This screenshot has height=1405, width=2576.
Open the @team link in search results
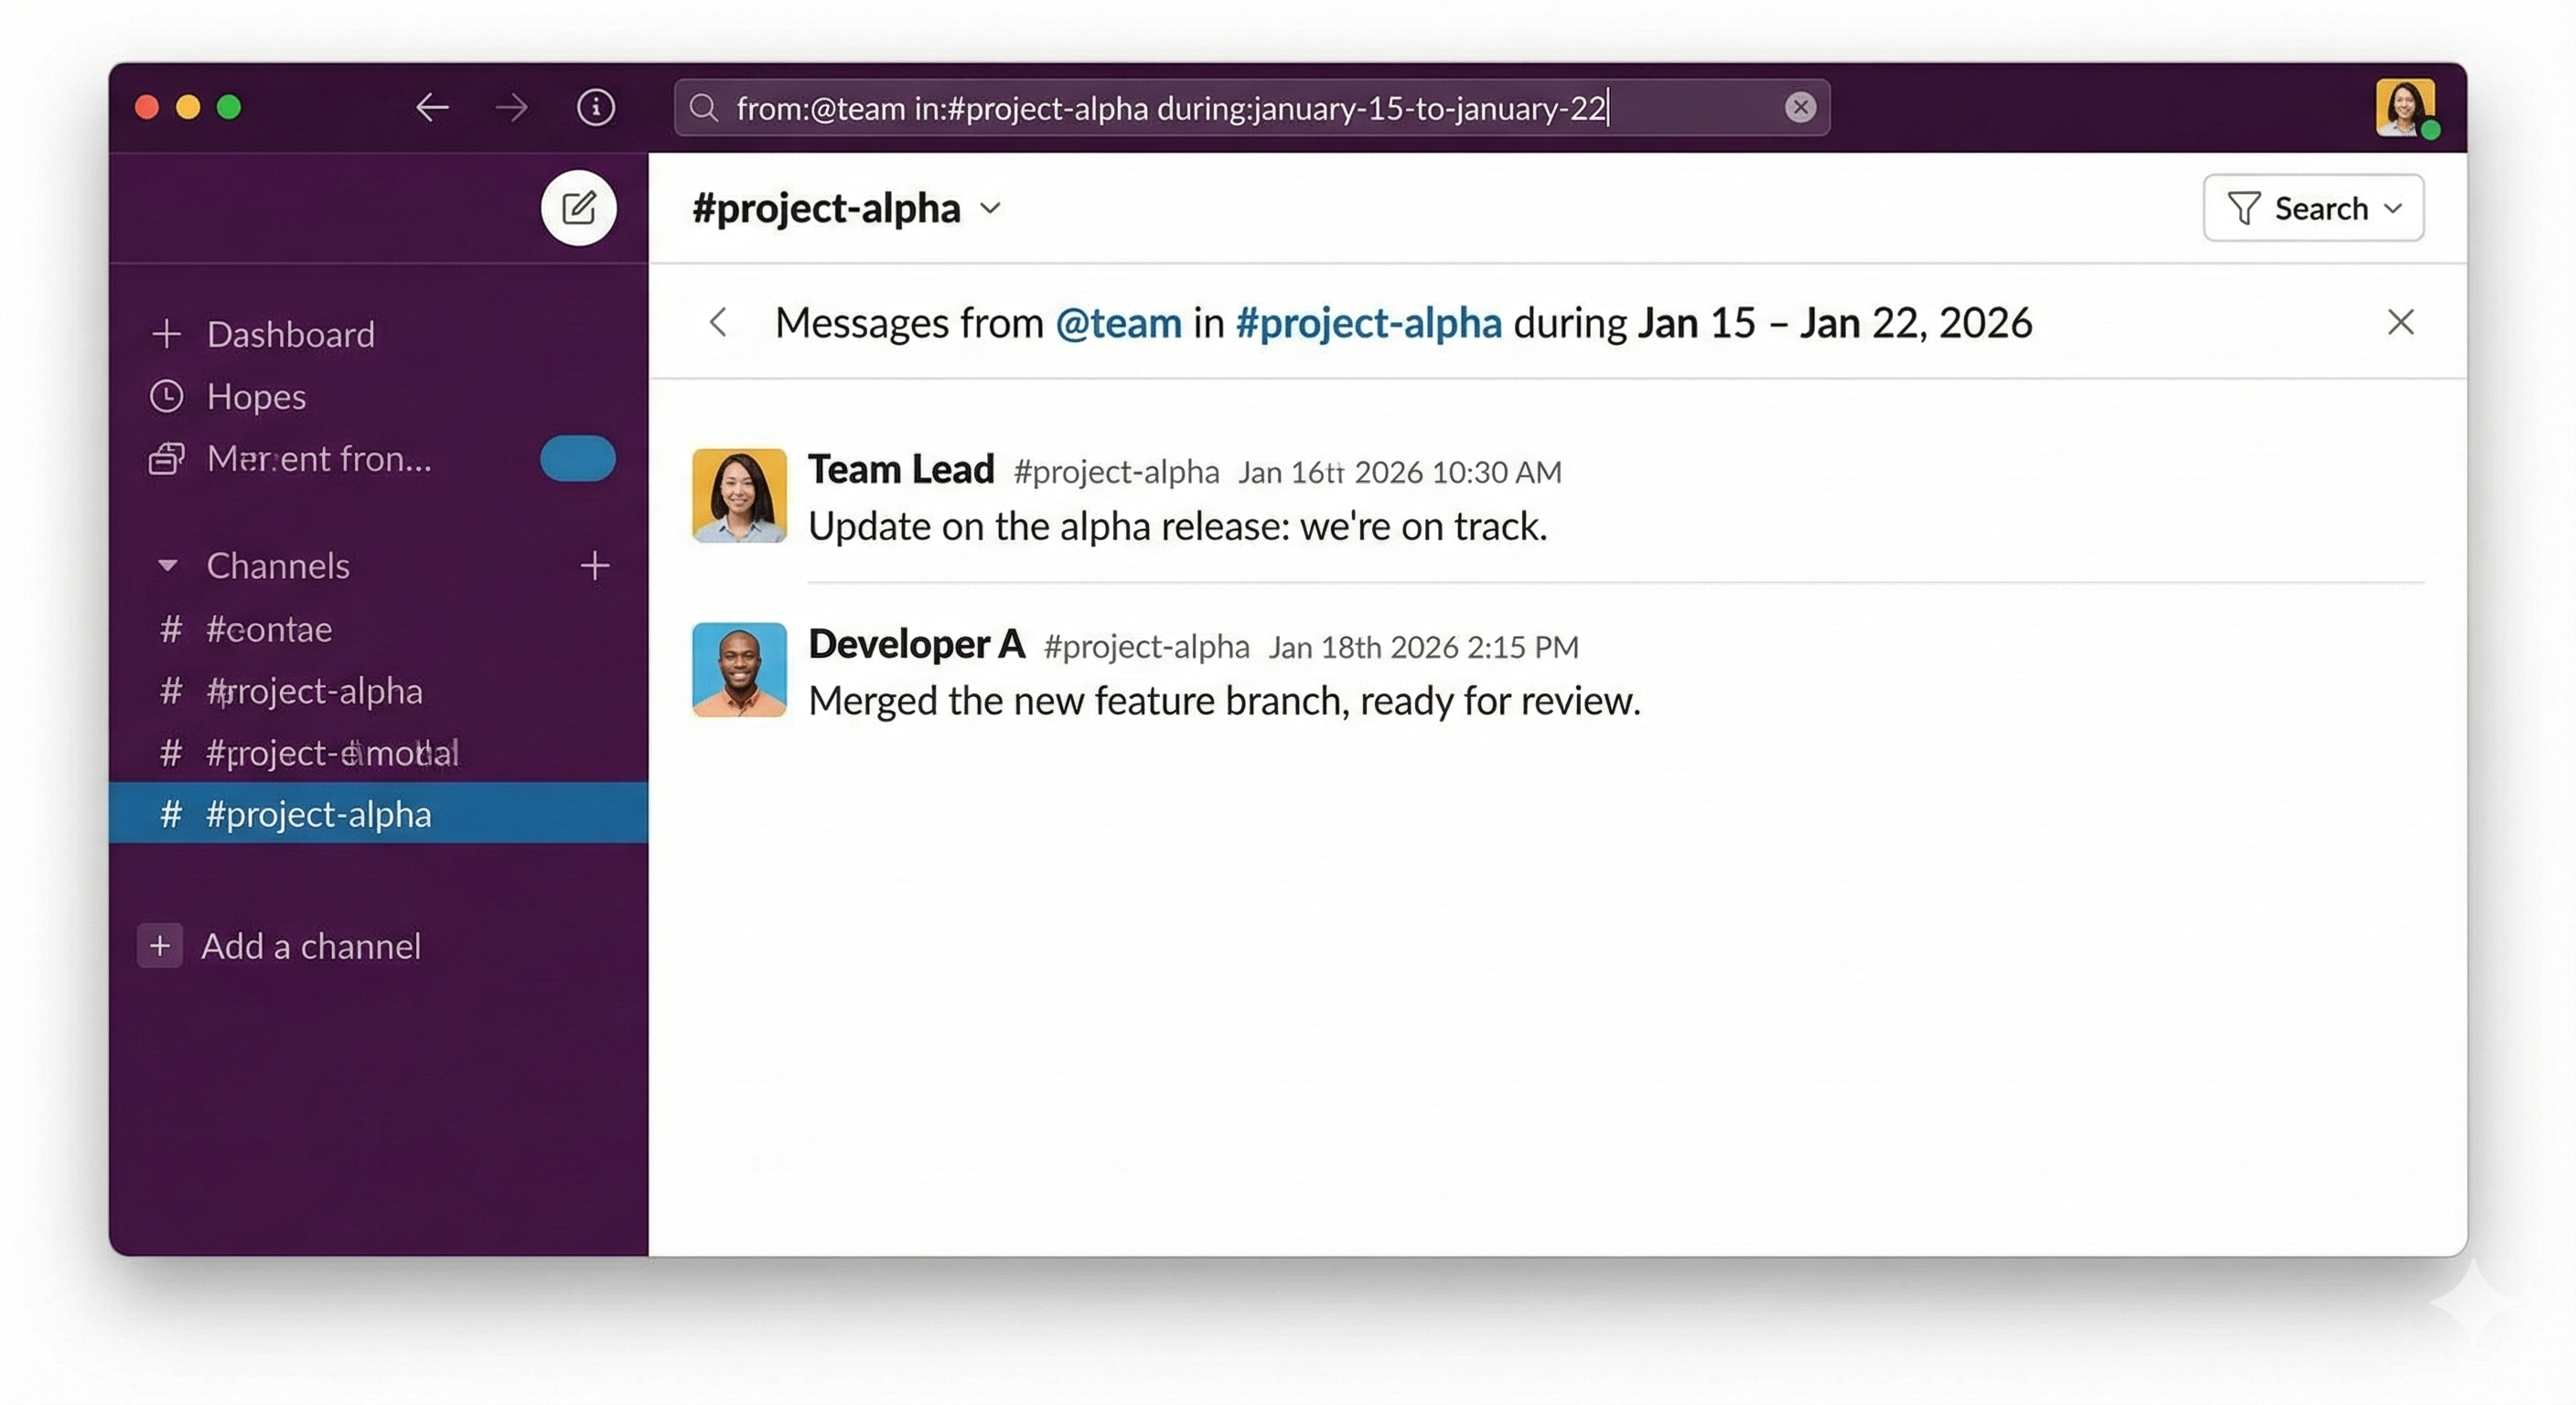pos(1118,322)
